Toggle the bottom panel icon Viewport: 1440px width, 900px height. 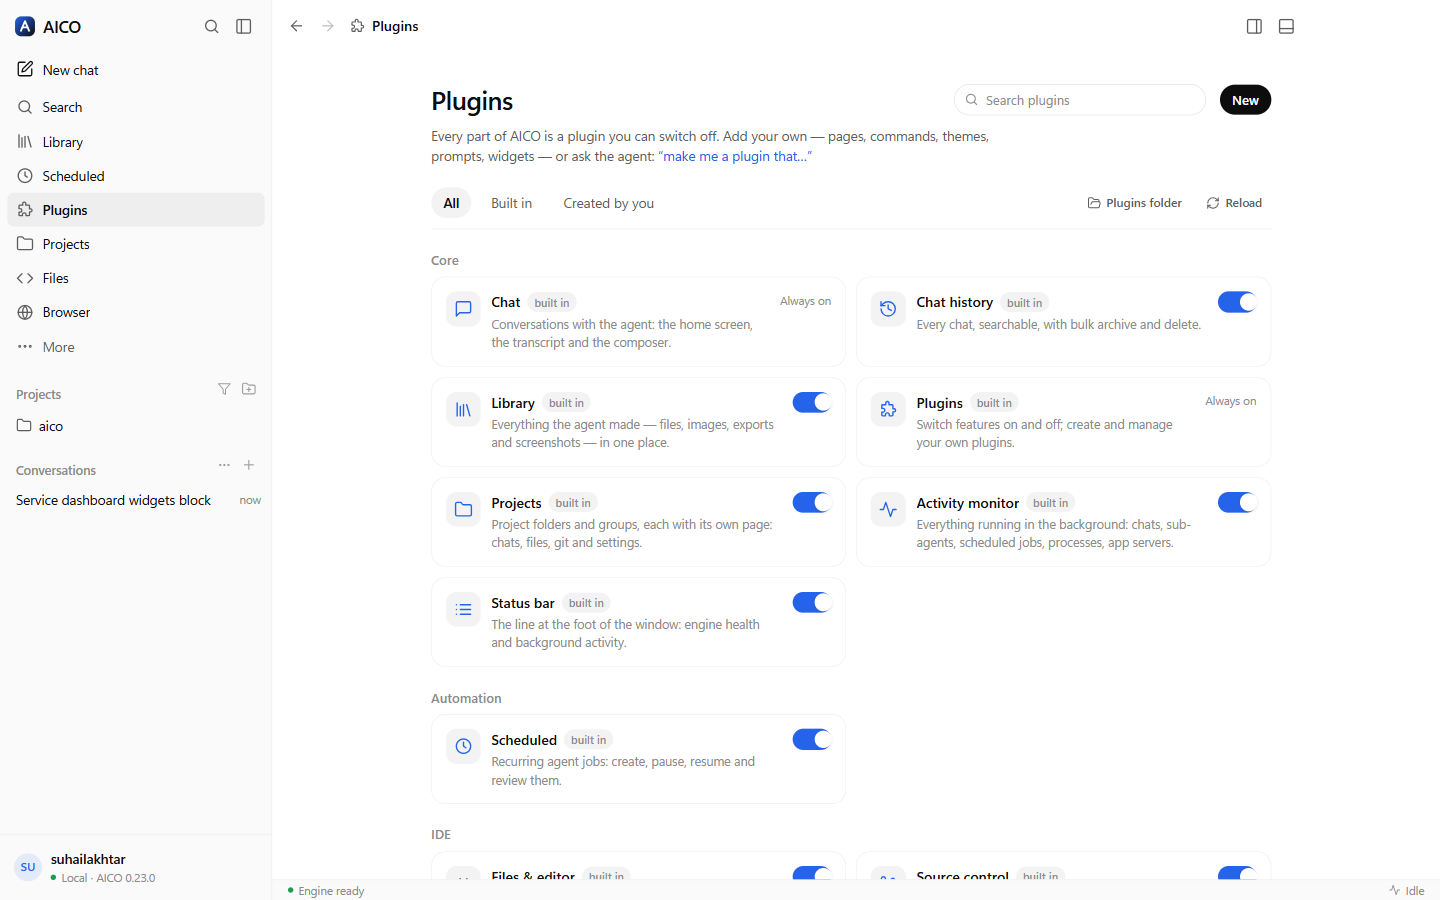coord(1287,26)
